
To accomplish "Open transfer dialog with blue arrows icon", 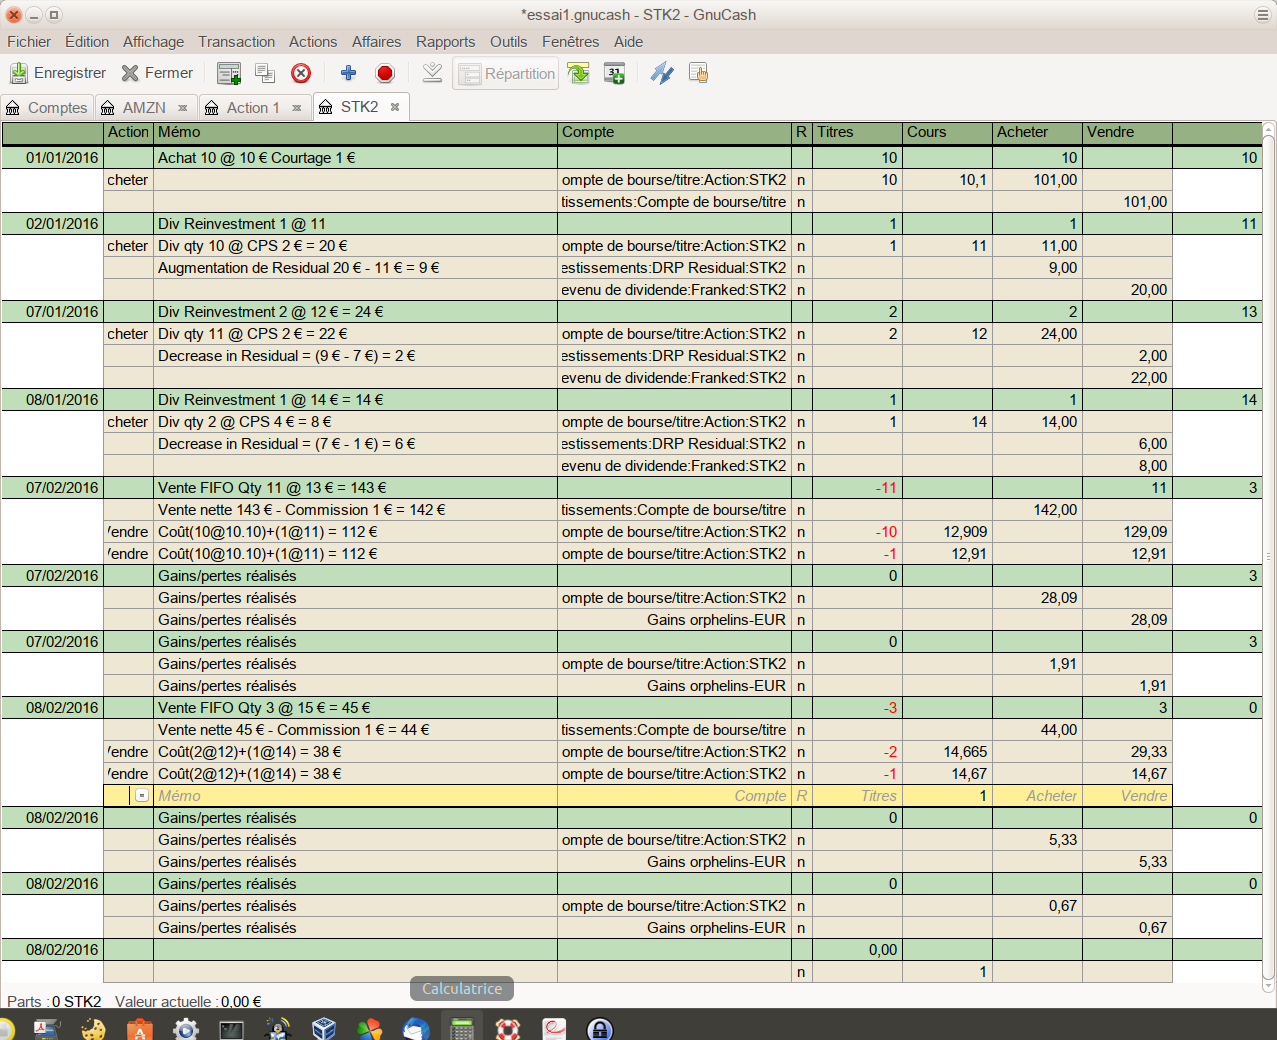I will (662, 73).
